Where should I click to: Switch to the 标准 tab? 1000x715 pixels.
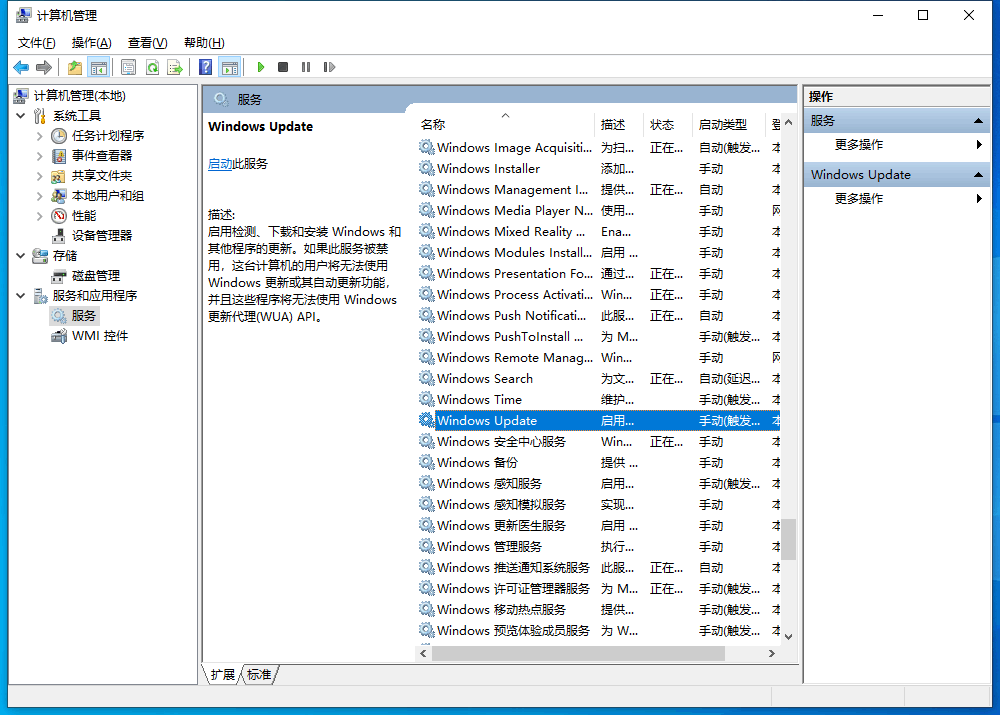pyautogui.click(x=259, y=675)
